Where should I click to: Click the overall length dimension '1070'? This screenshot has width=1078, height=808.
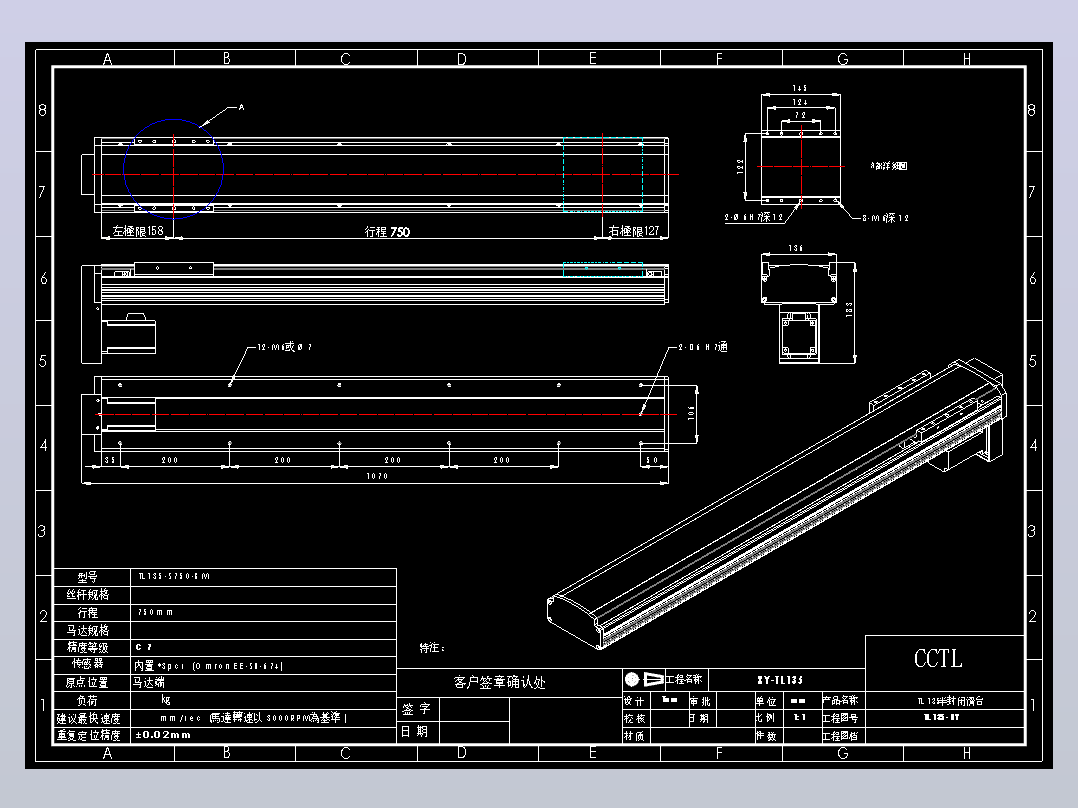coord(377,476)
